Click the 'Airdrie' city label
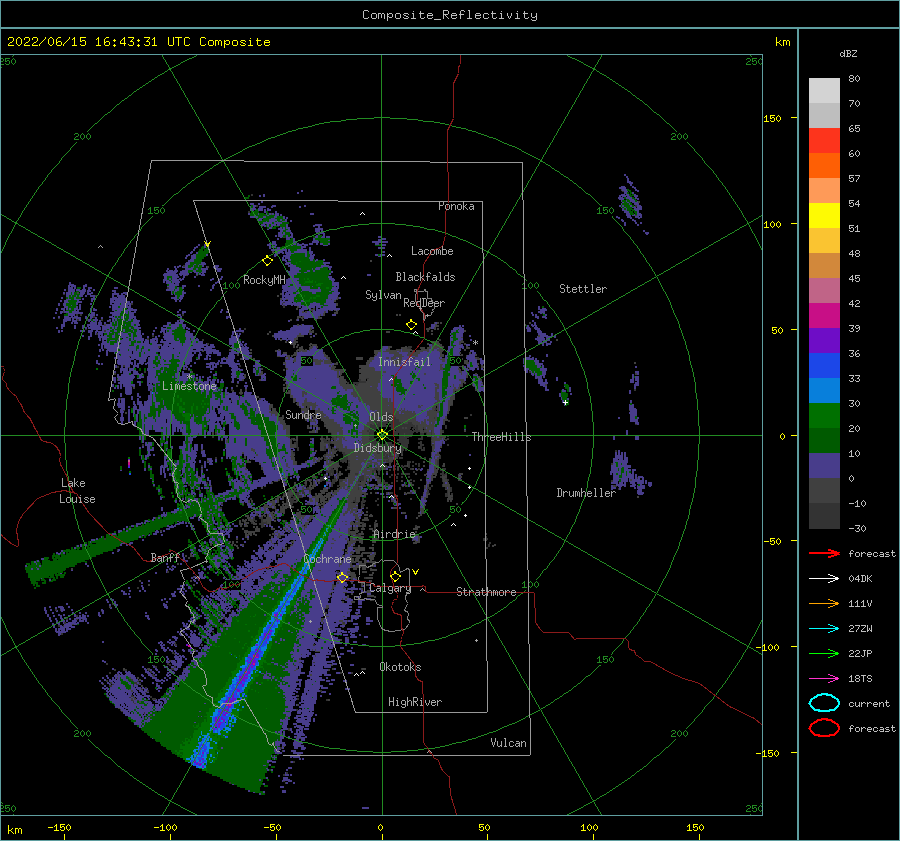 tap(394, 534)
